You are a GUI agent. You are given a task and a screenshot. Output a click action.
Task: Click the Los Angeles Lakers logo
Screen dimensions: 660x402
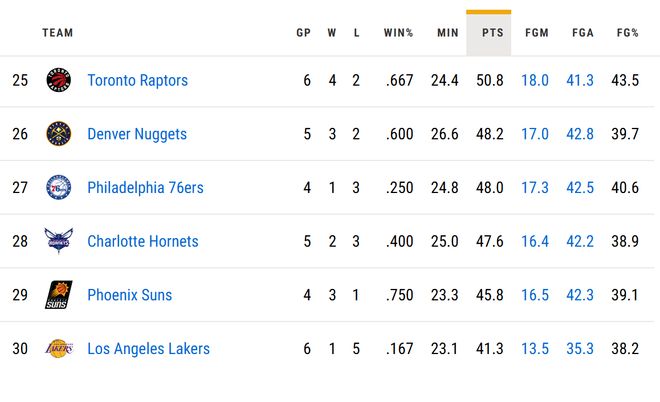click(x=59, y=349)
